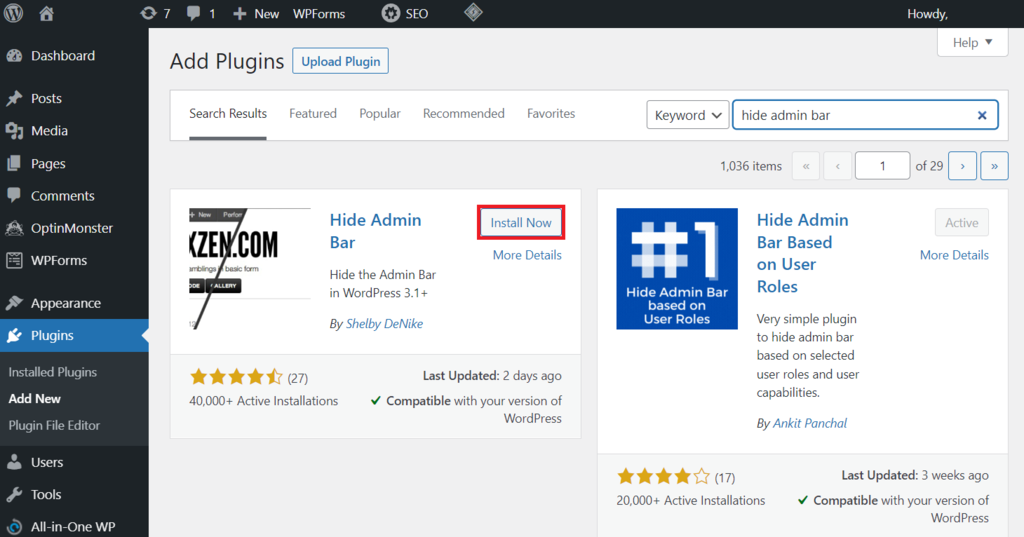
Task: Click the Upload Plugin button
Action: [340, 61]
